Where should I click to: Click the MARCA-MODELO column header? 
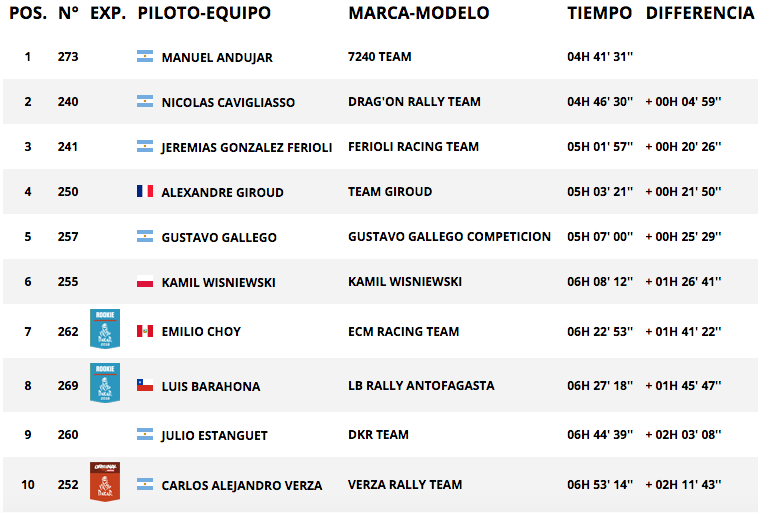[x=418, y=13]
